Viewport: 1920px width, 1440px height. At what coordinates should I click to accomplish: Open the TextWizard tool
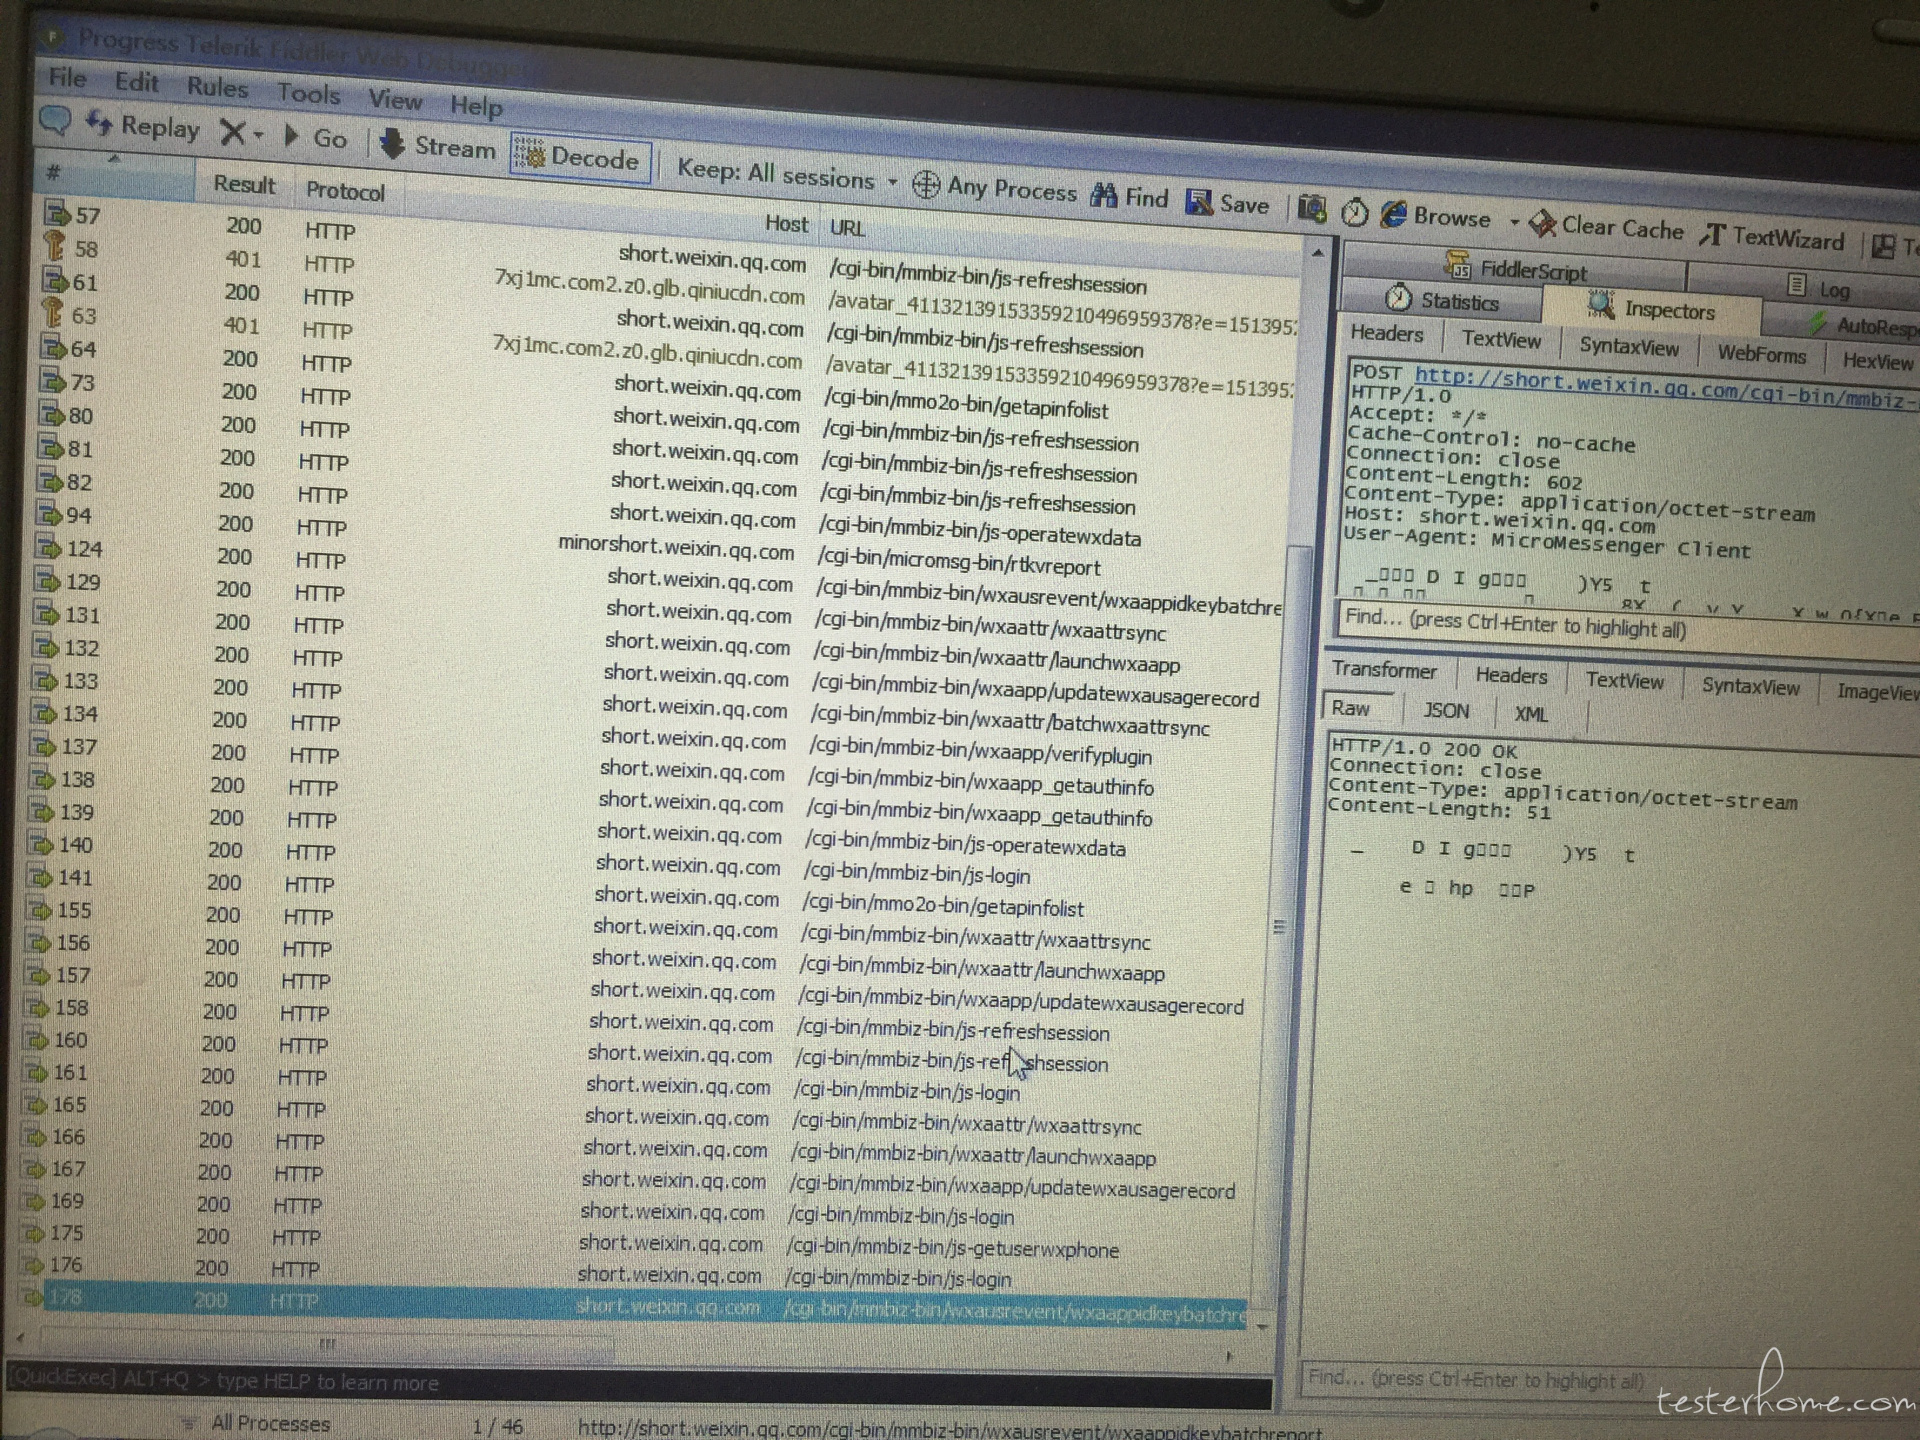[1771, 236]
